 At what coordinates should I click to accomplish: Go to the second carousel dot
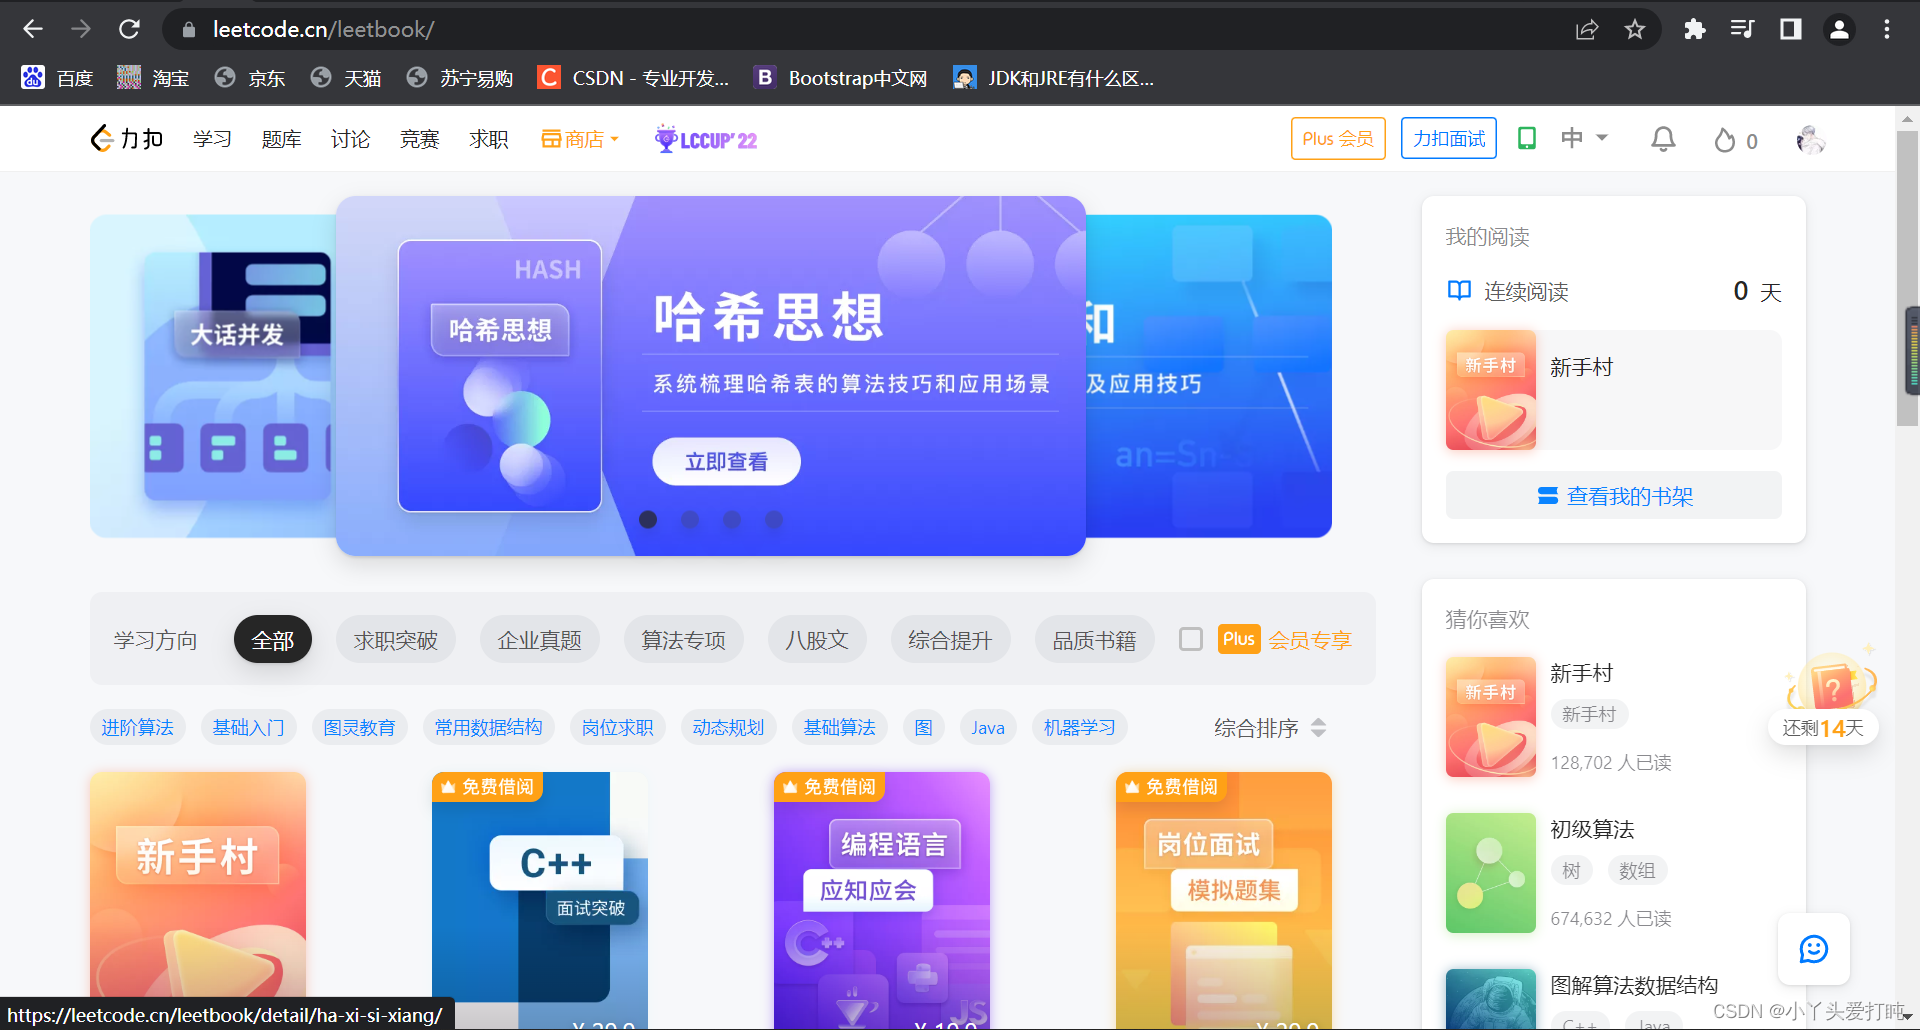point(690,519)
